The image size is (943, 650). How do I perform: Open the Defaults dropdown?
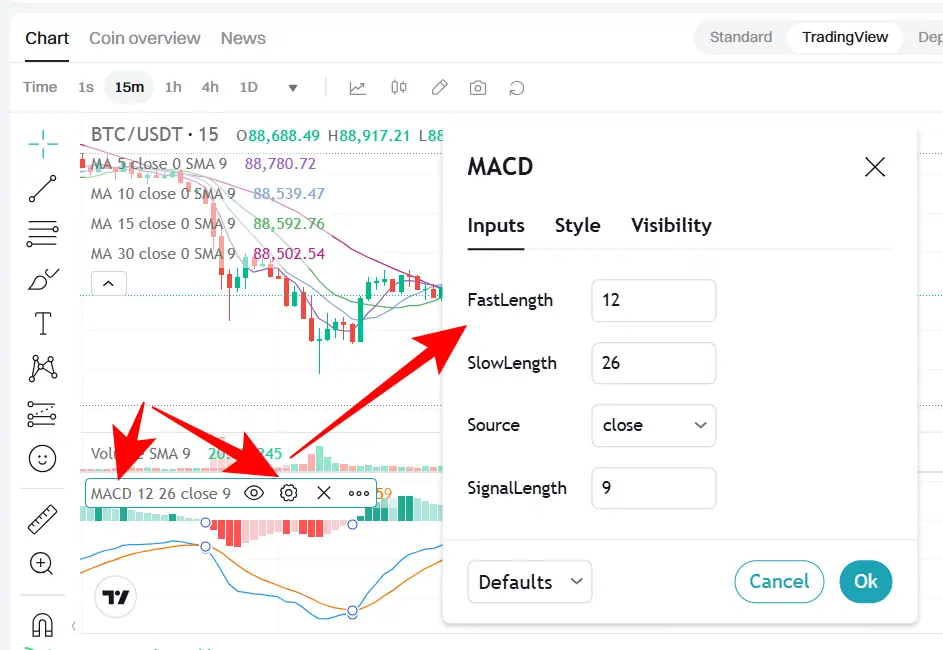click(529, 582)
